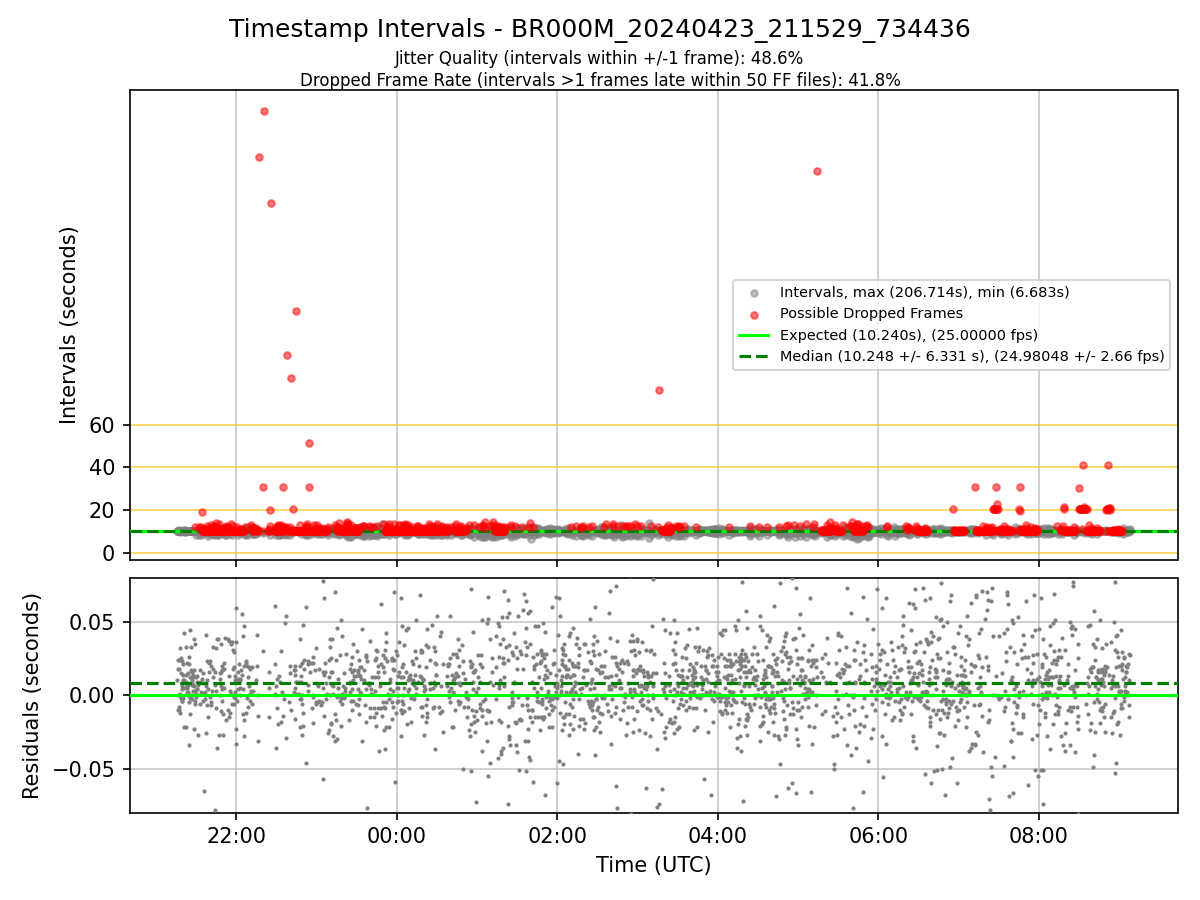Click the 'Time (UTC)' x-axis label
This screenshot has width=1200, height=900.
(x=653, y=865)
